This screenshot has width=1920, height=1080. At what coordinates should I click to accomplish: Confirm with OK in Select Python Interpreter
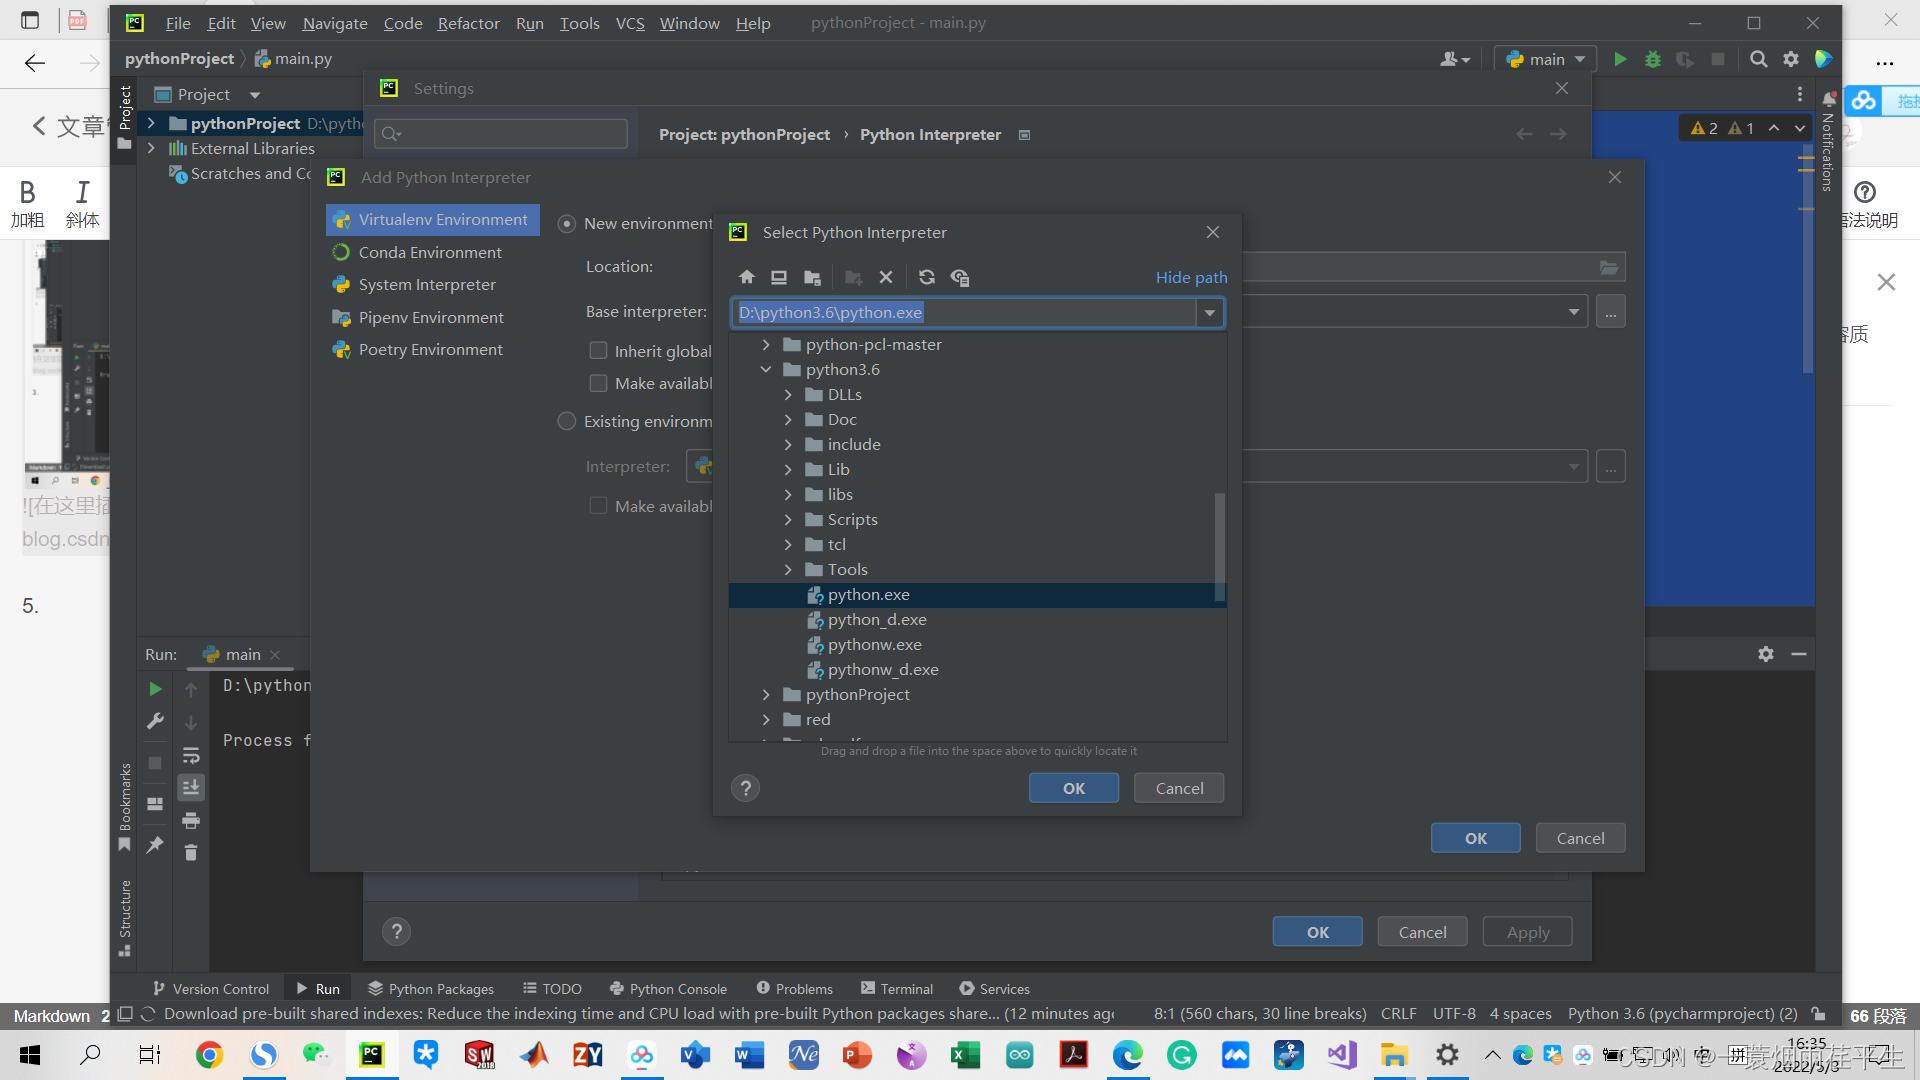click(x=1074, y=788)
